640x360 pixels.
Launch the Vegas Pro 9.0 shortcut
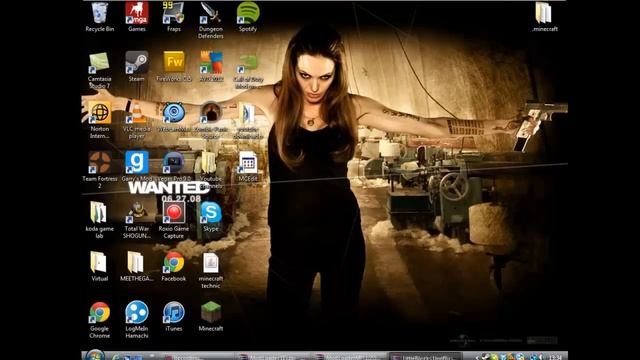point(174,163)
